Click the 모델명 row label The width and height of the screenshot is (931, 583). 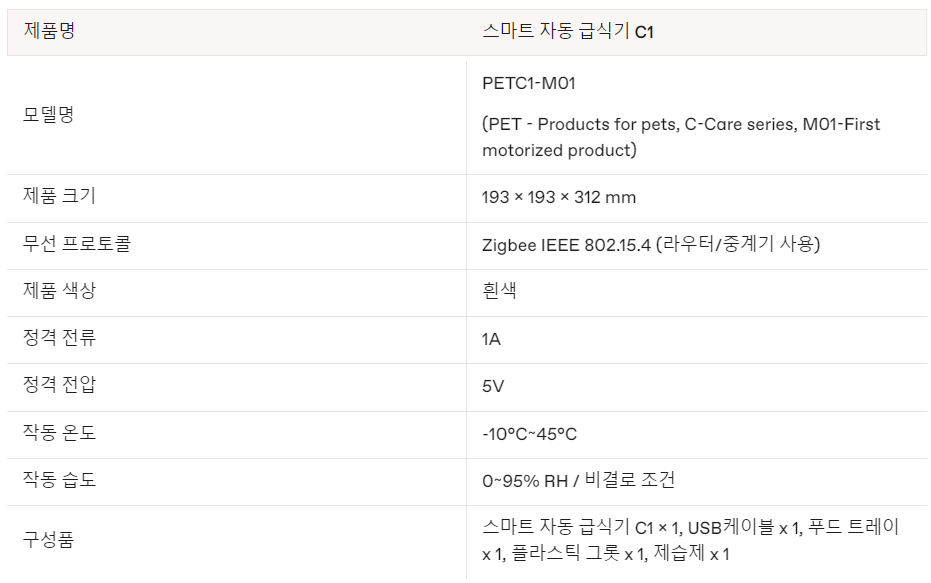pyautogui.click(x=49, y=114)
